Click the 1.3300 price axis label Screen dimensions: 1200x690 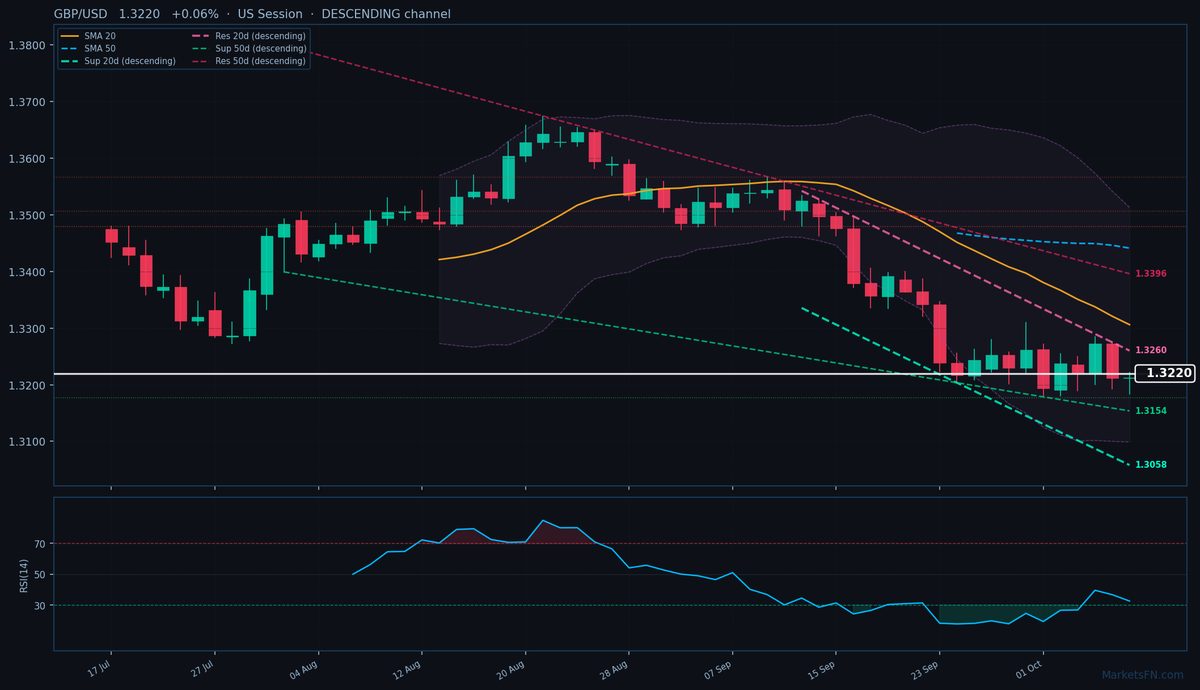26,329
